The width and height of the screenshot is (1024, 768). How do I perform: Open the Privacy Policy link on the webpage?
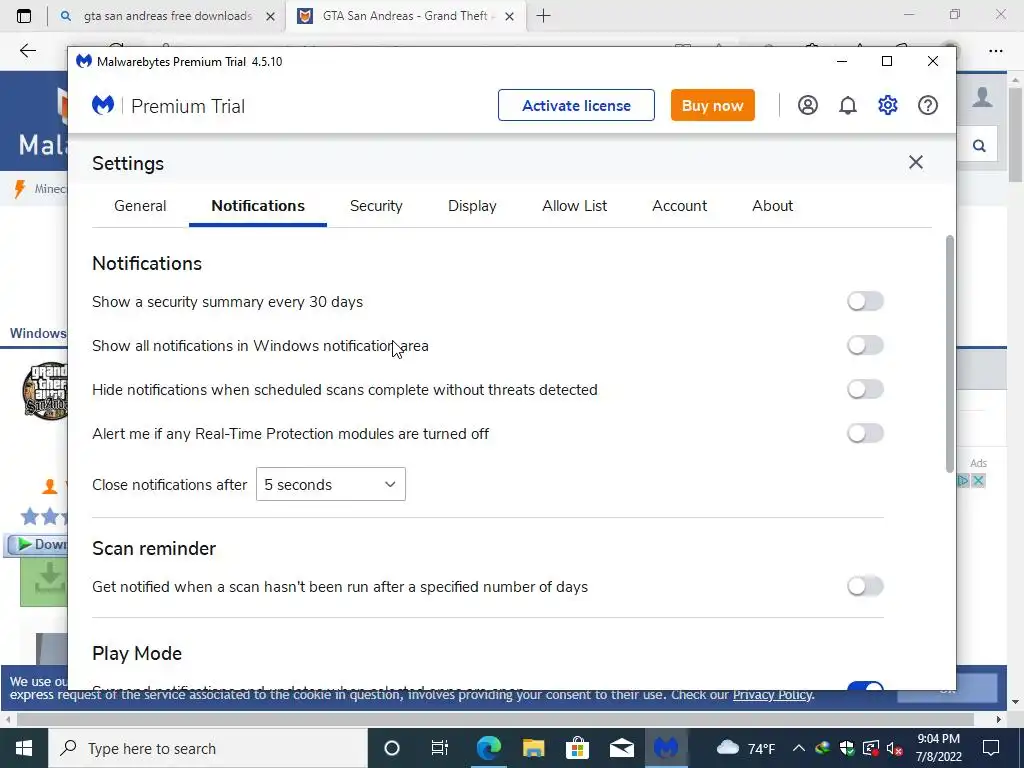point(773,695)
